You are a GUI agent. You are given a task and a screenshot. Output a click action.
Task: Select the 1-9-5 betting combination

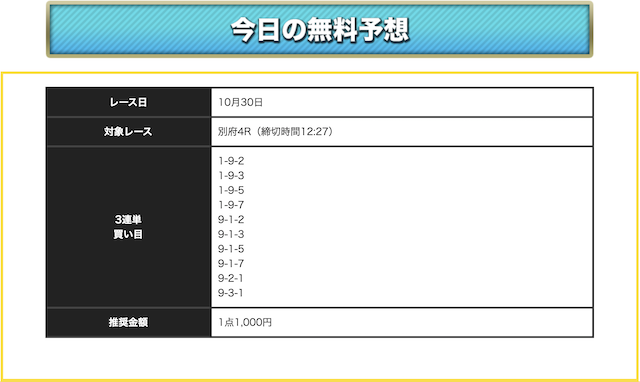click(231, 190)
